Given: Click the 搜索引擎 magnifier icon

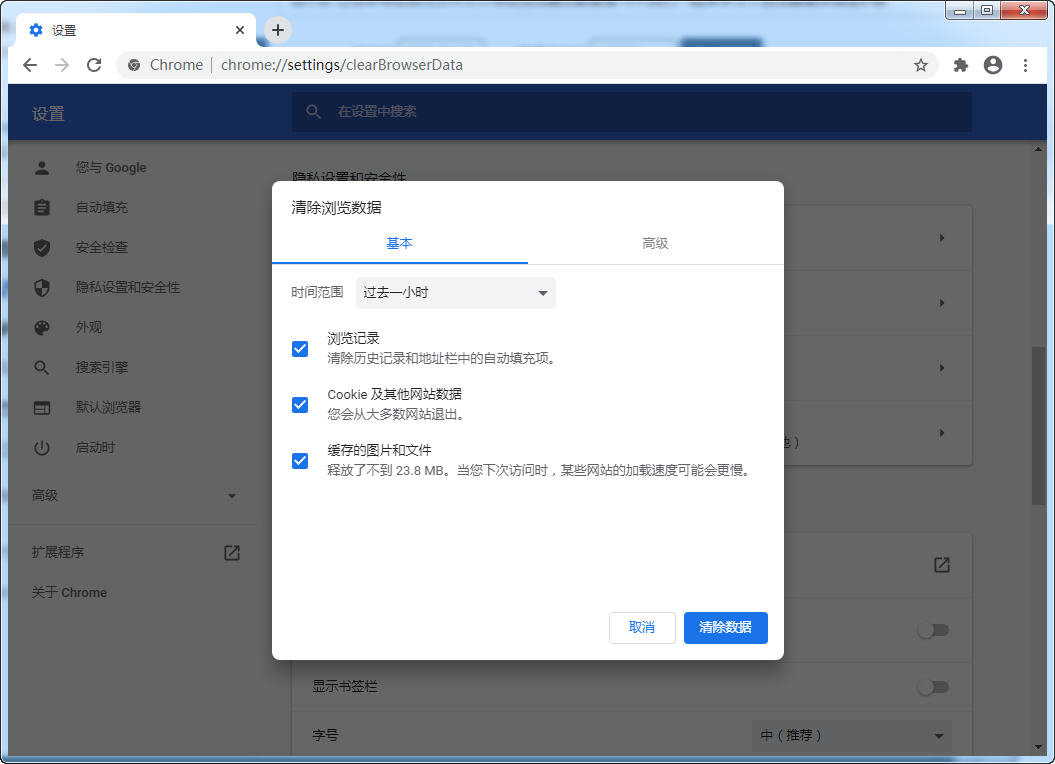Looking at the screenshot, I should [41, 367].
